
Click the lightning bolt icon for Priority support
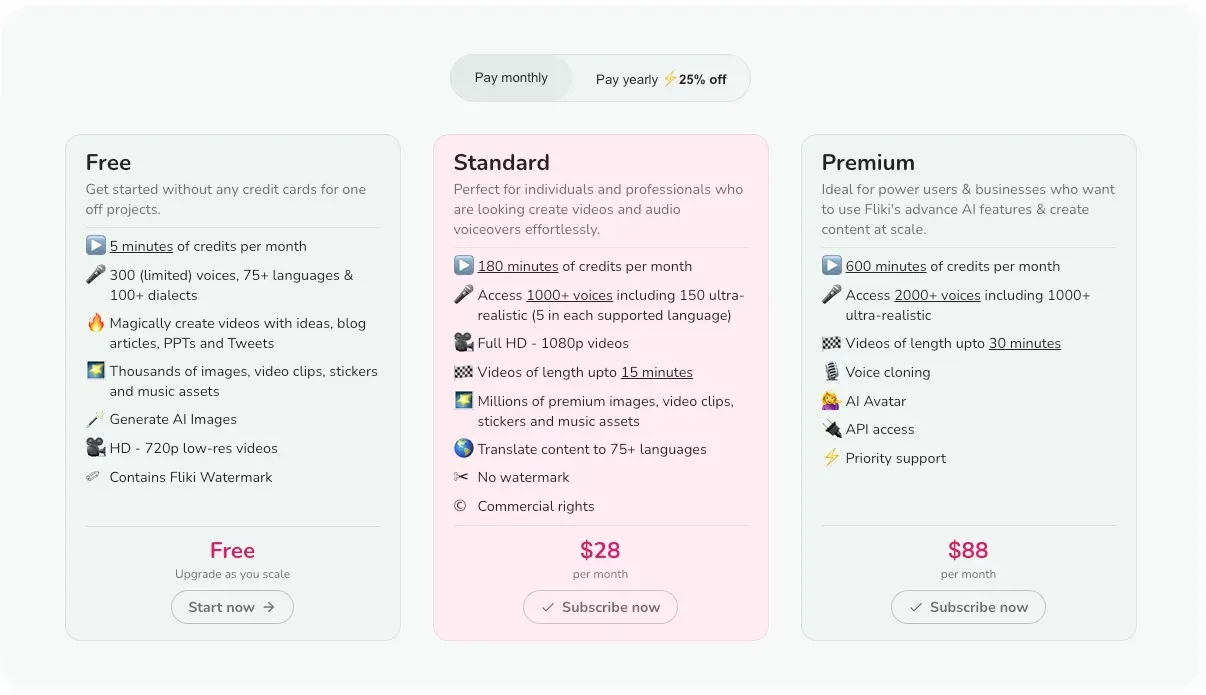point(831,458)
